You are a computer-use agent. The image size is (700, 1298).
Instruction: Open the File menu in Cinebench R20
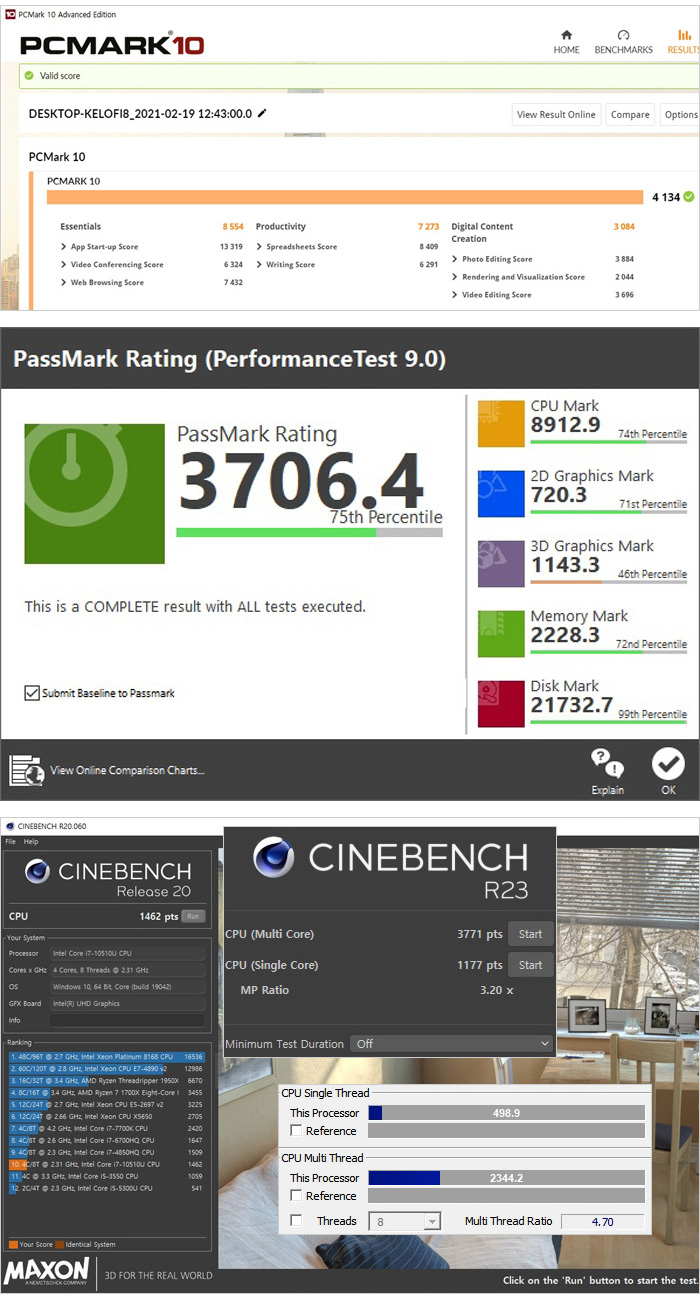coord(11,842)
